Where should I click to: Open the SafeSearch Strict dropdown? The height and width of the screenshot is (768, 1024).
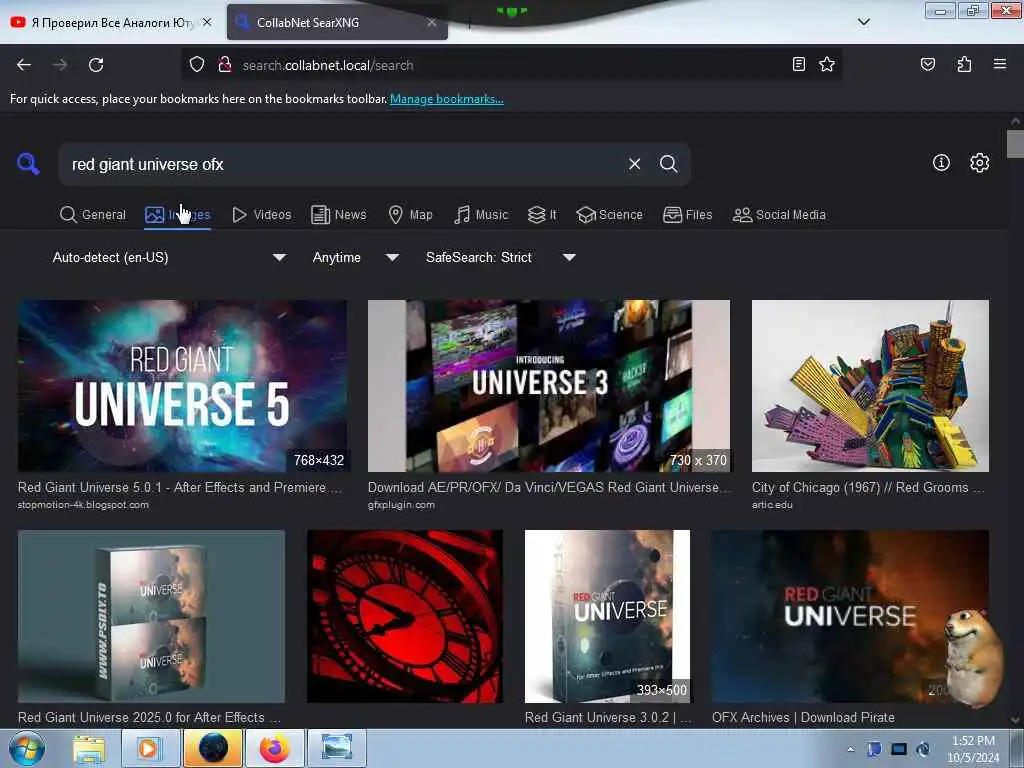coord(500,257)
